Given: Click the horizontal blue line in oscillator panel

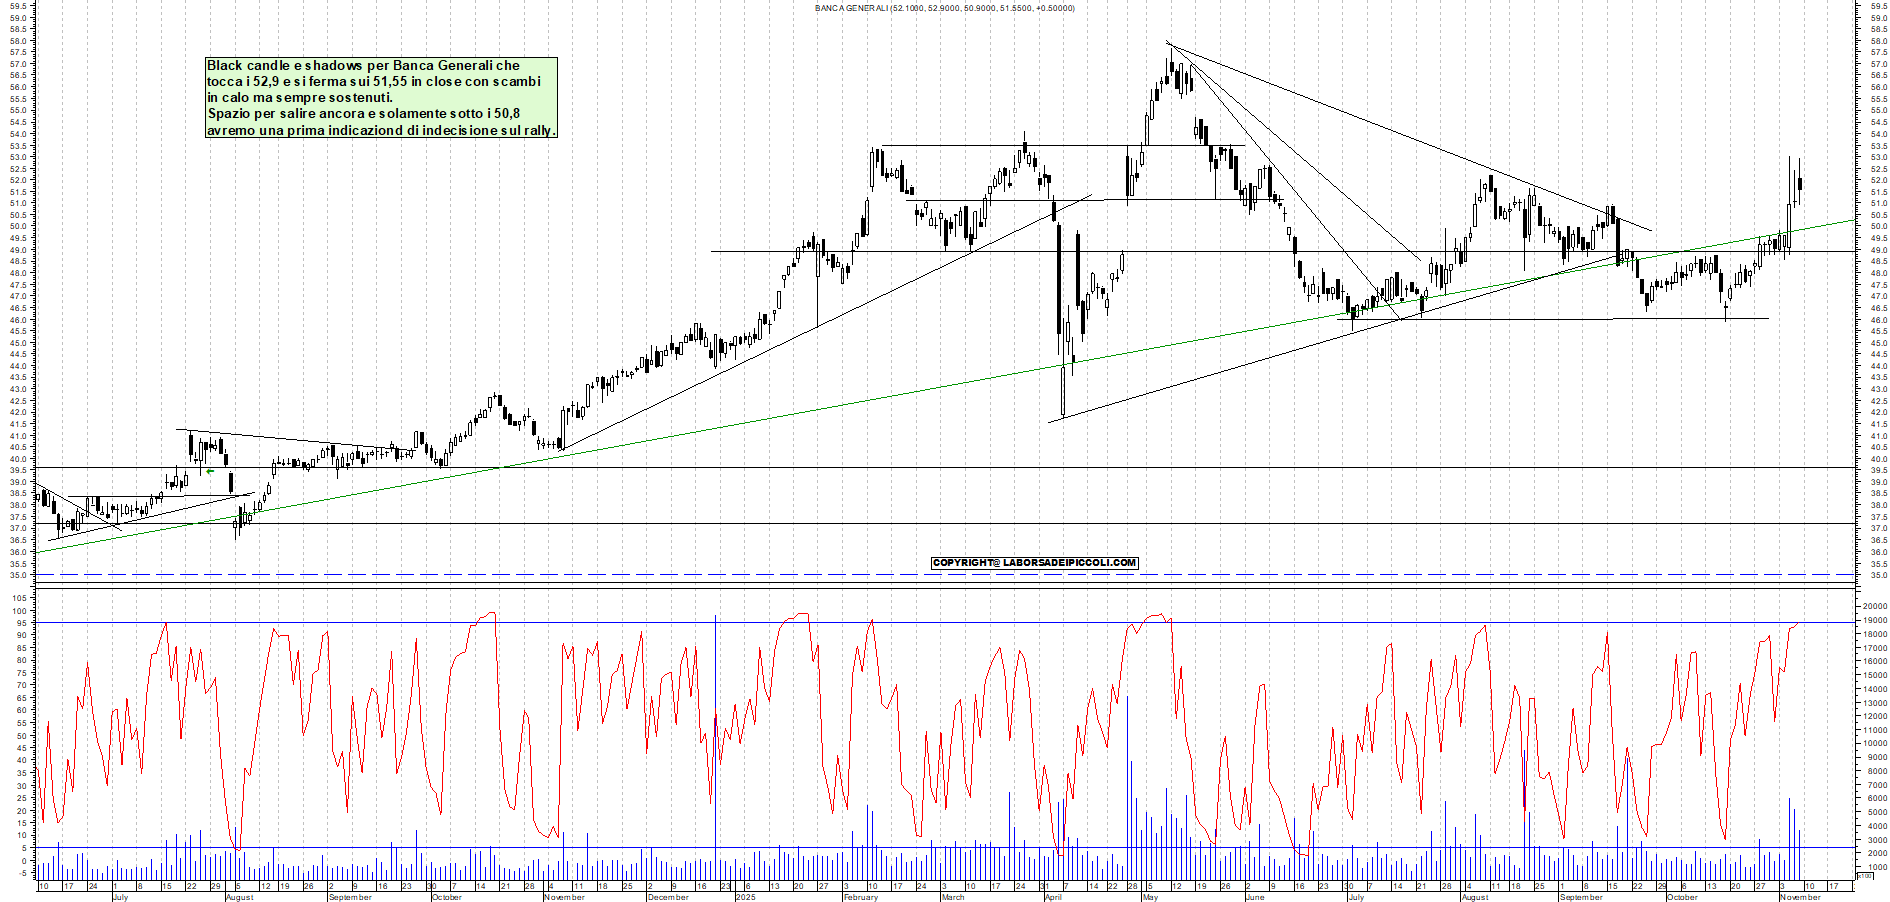Looking at the screenshot, I should coord(900,624).
